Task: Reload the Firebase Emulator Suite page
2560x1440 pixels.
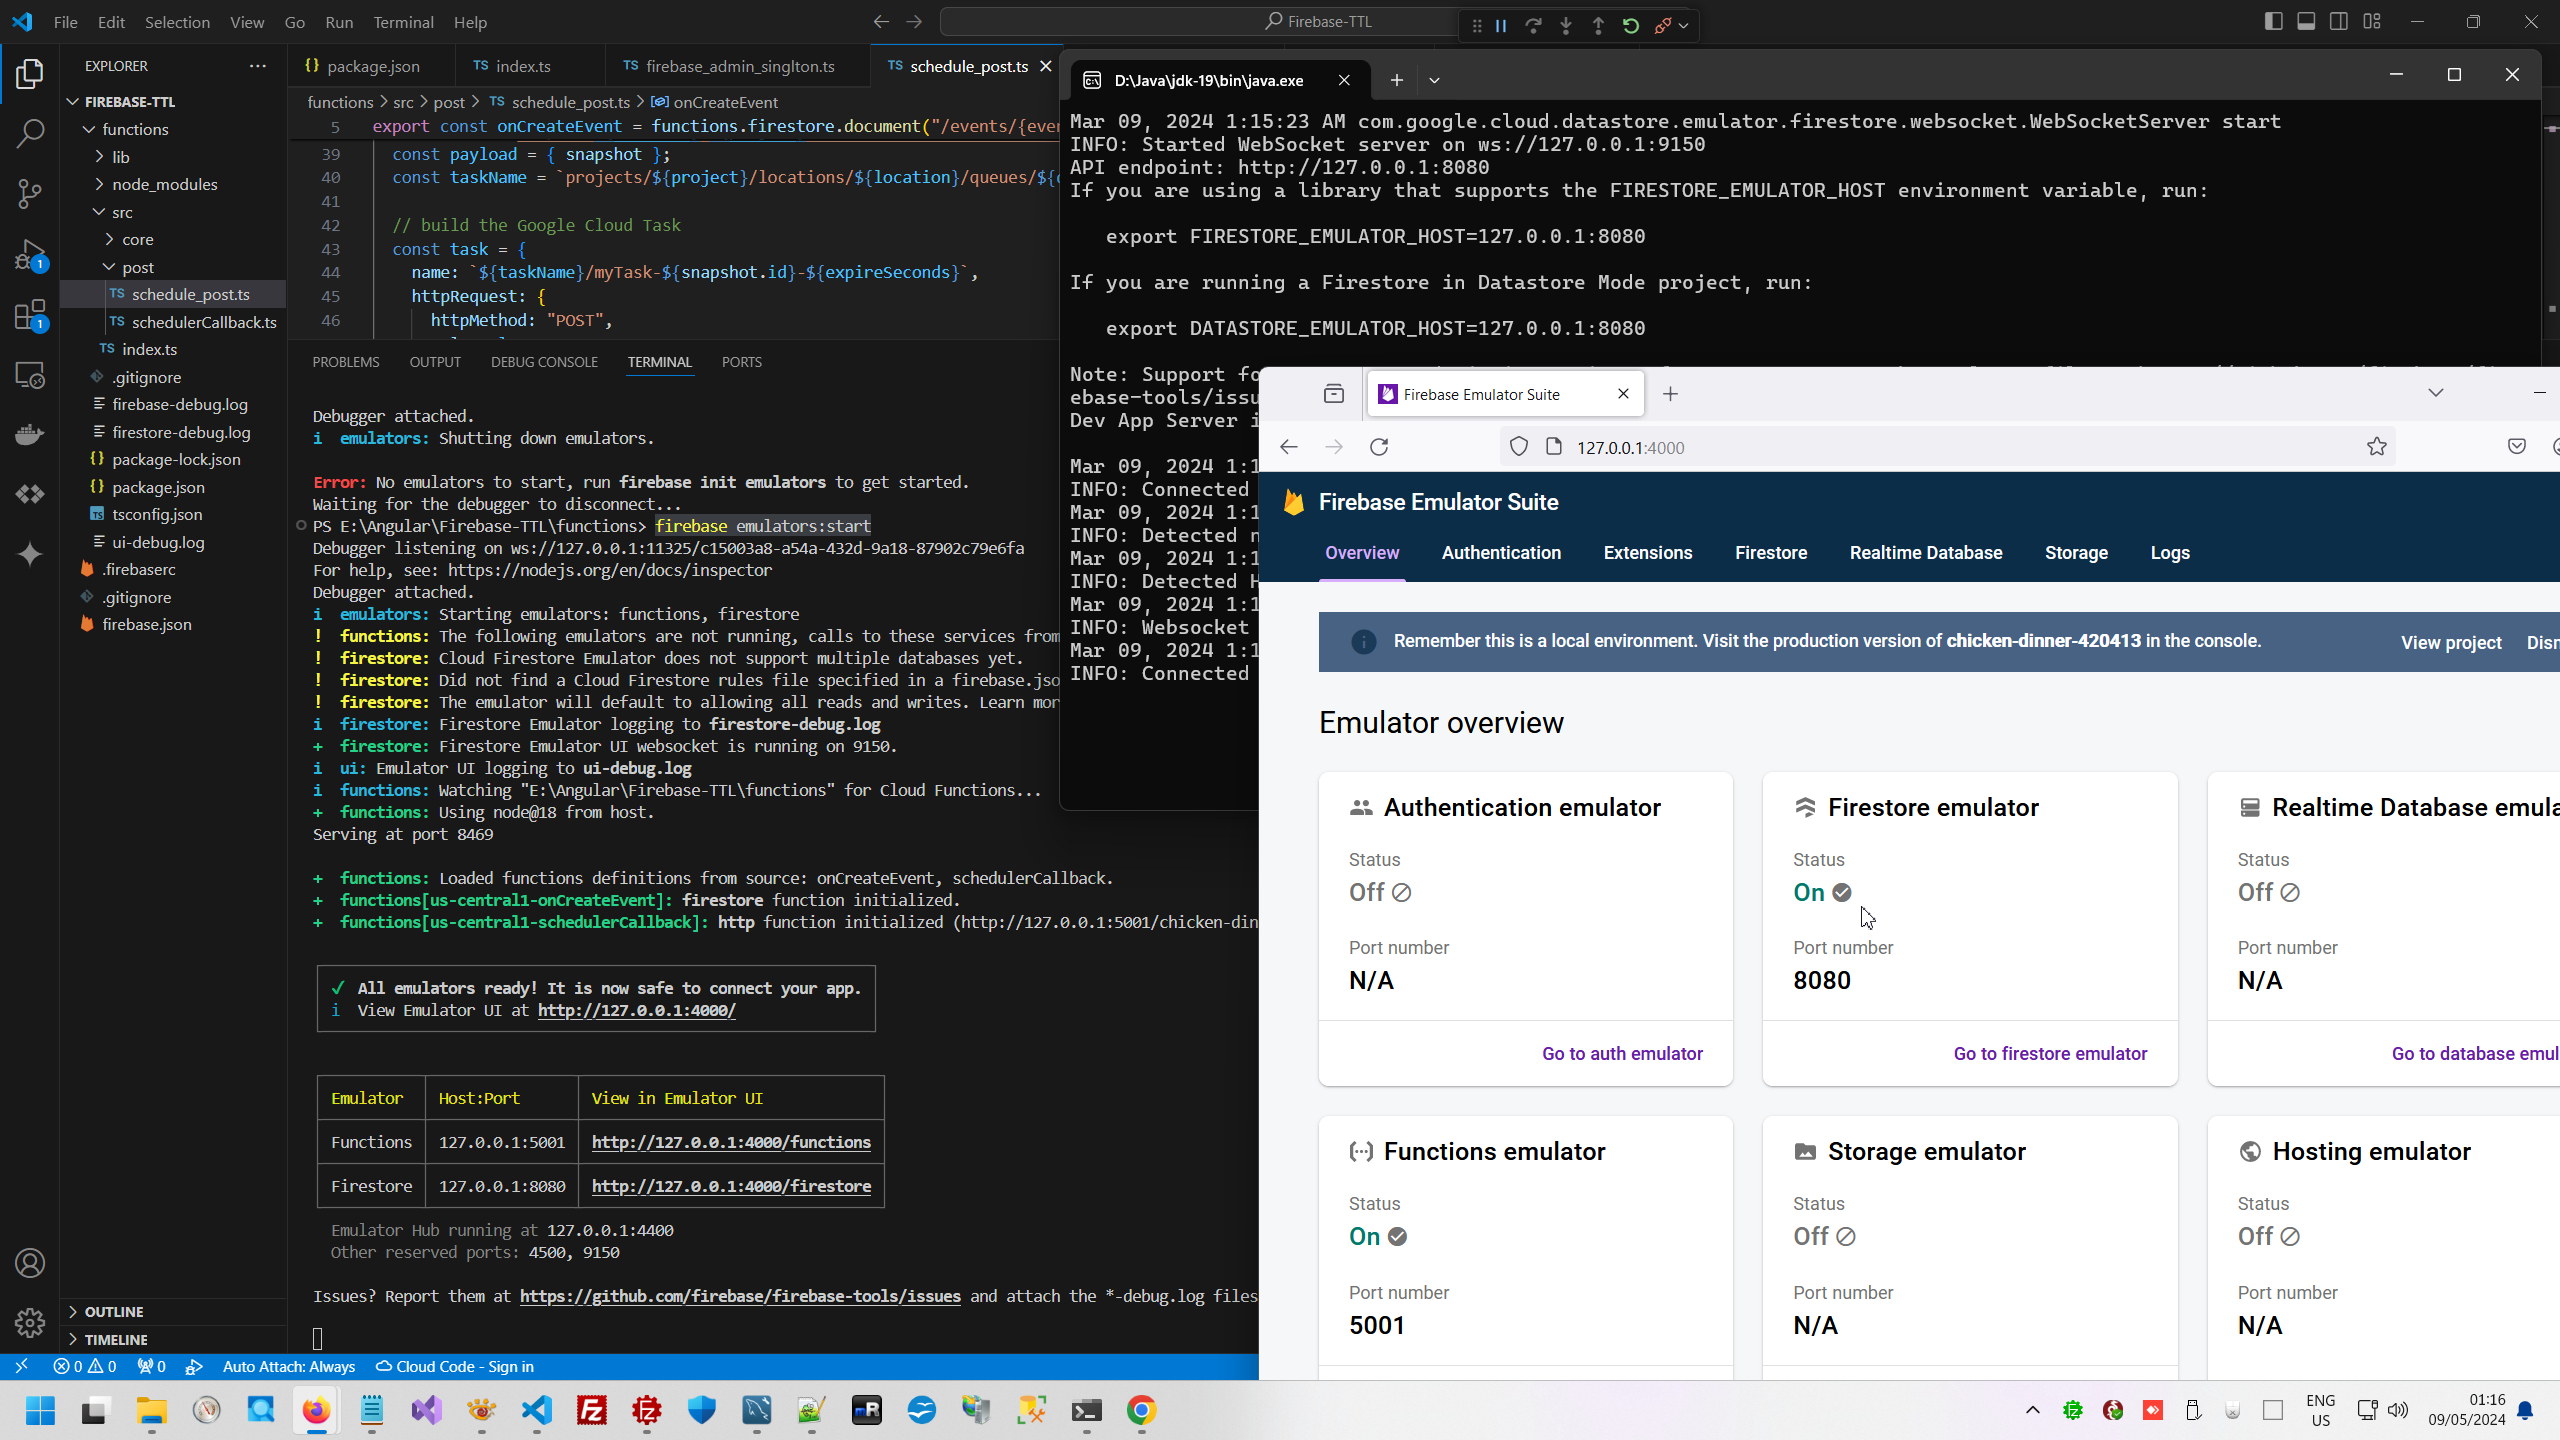Action: pos(1379,447)
